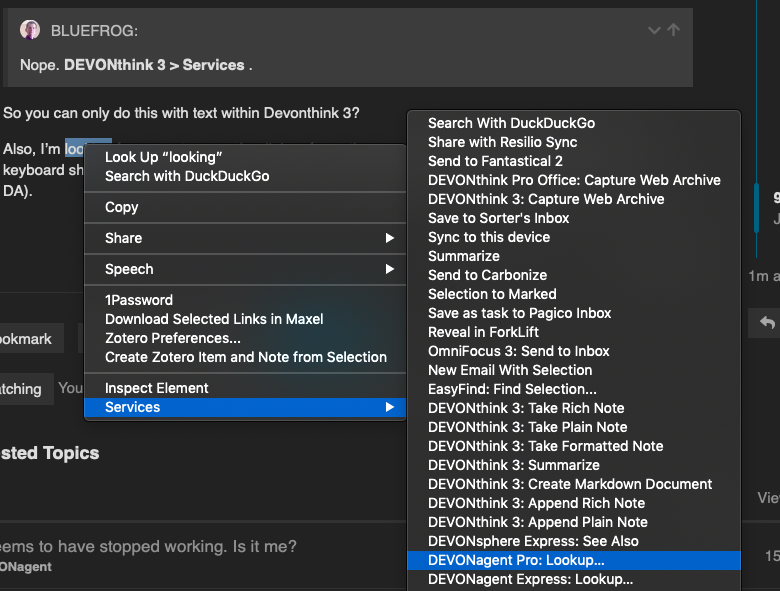Choose Look Up "looking" in context menu
780x591 pixels.
click(245, 157)
